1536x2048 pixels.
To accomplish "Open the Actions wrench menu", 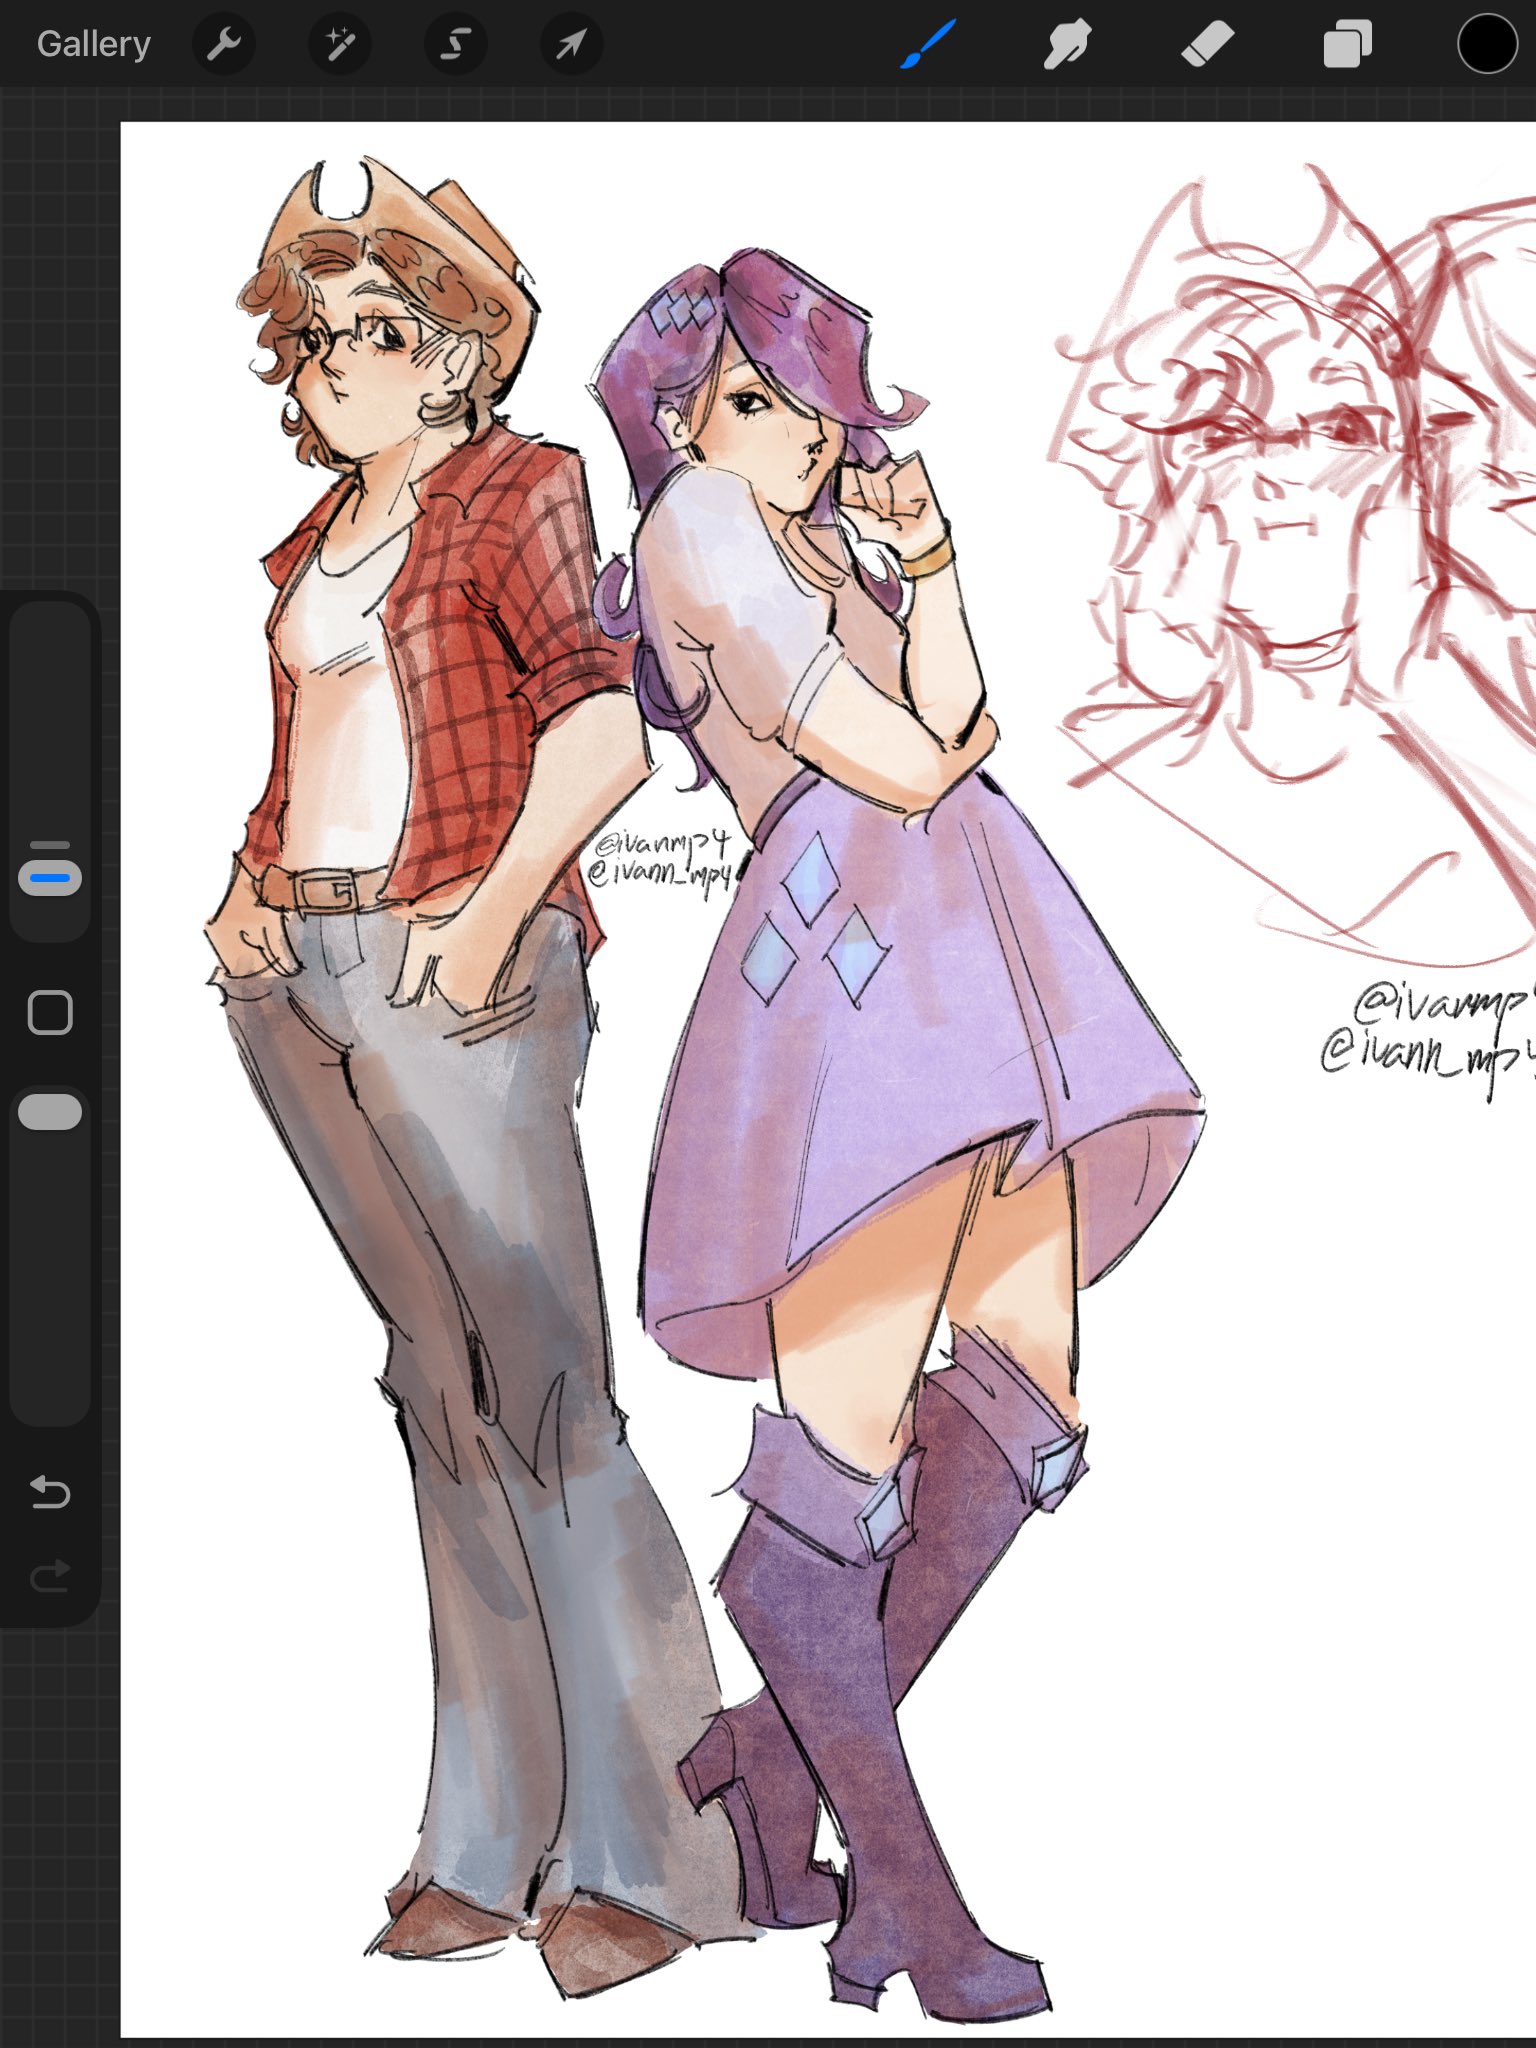I will coord(224,44).
